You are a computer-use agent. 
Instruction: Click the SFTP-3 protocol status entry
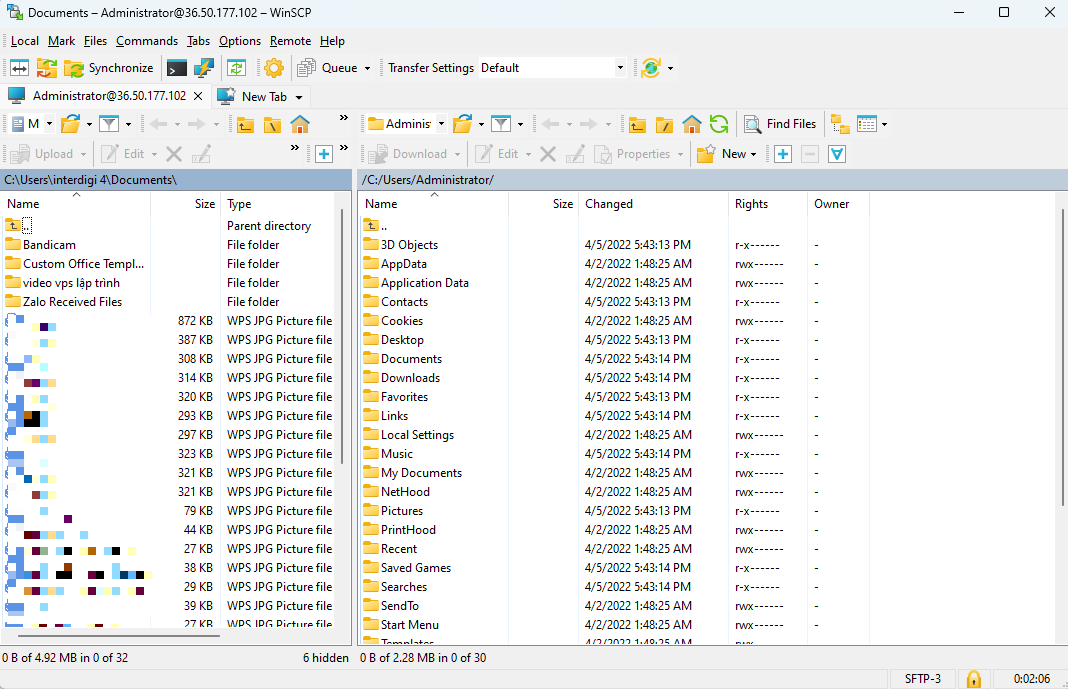pos(923,679)
